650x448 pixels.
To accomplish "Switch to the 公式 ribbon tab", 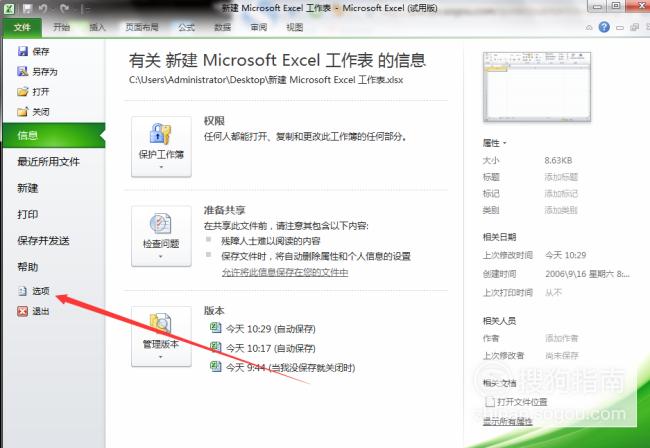I will [187, 27].
